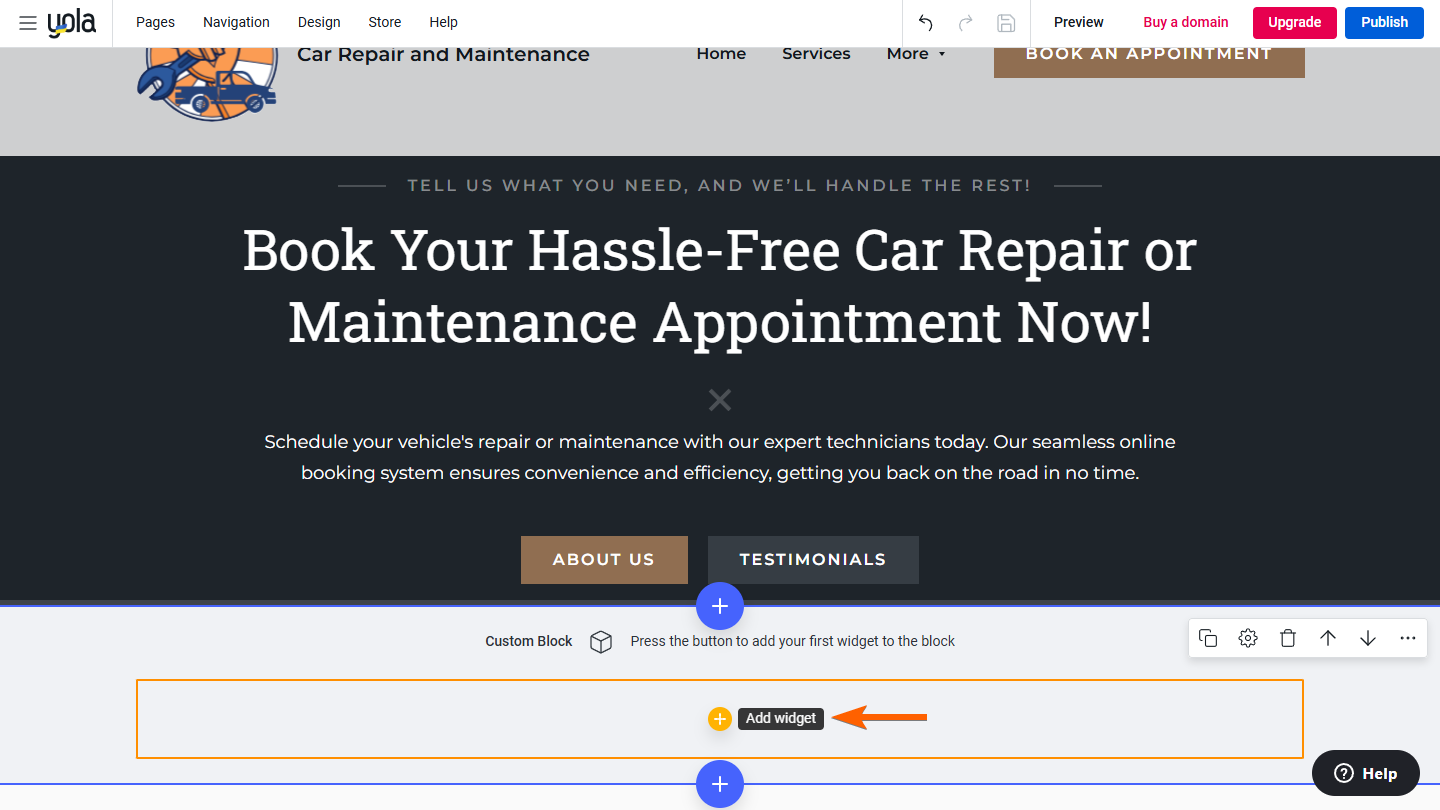Open the Help chat widget
Image resolution: width=1440 pixels, height=810 pixels.
[1366, 773]
